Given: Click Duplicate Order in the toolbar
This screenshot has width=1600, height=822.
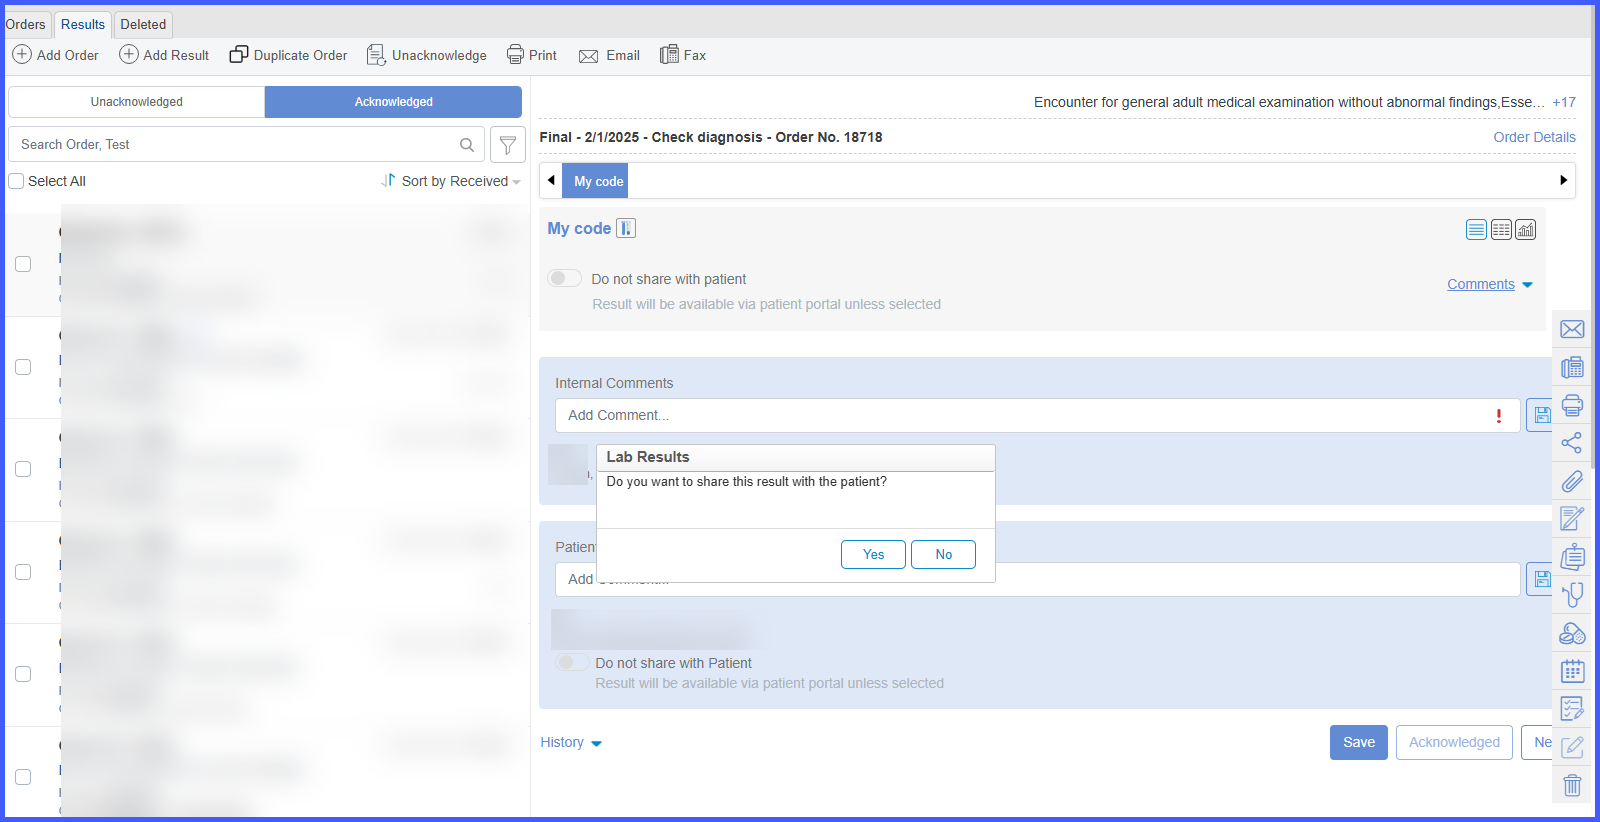Looking at the screenshot, I should (289, 55).
